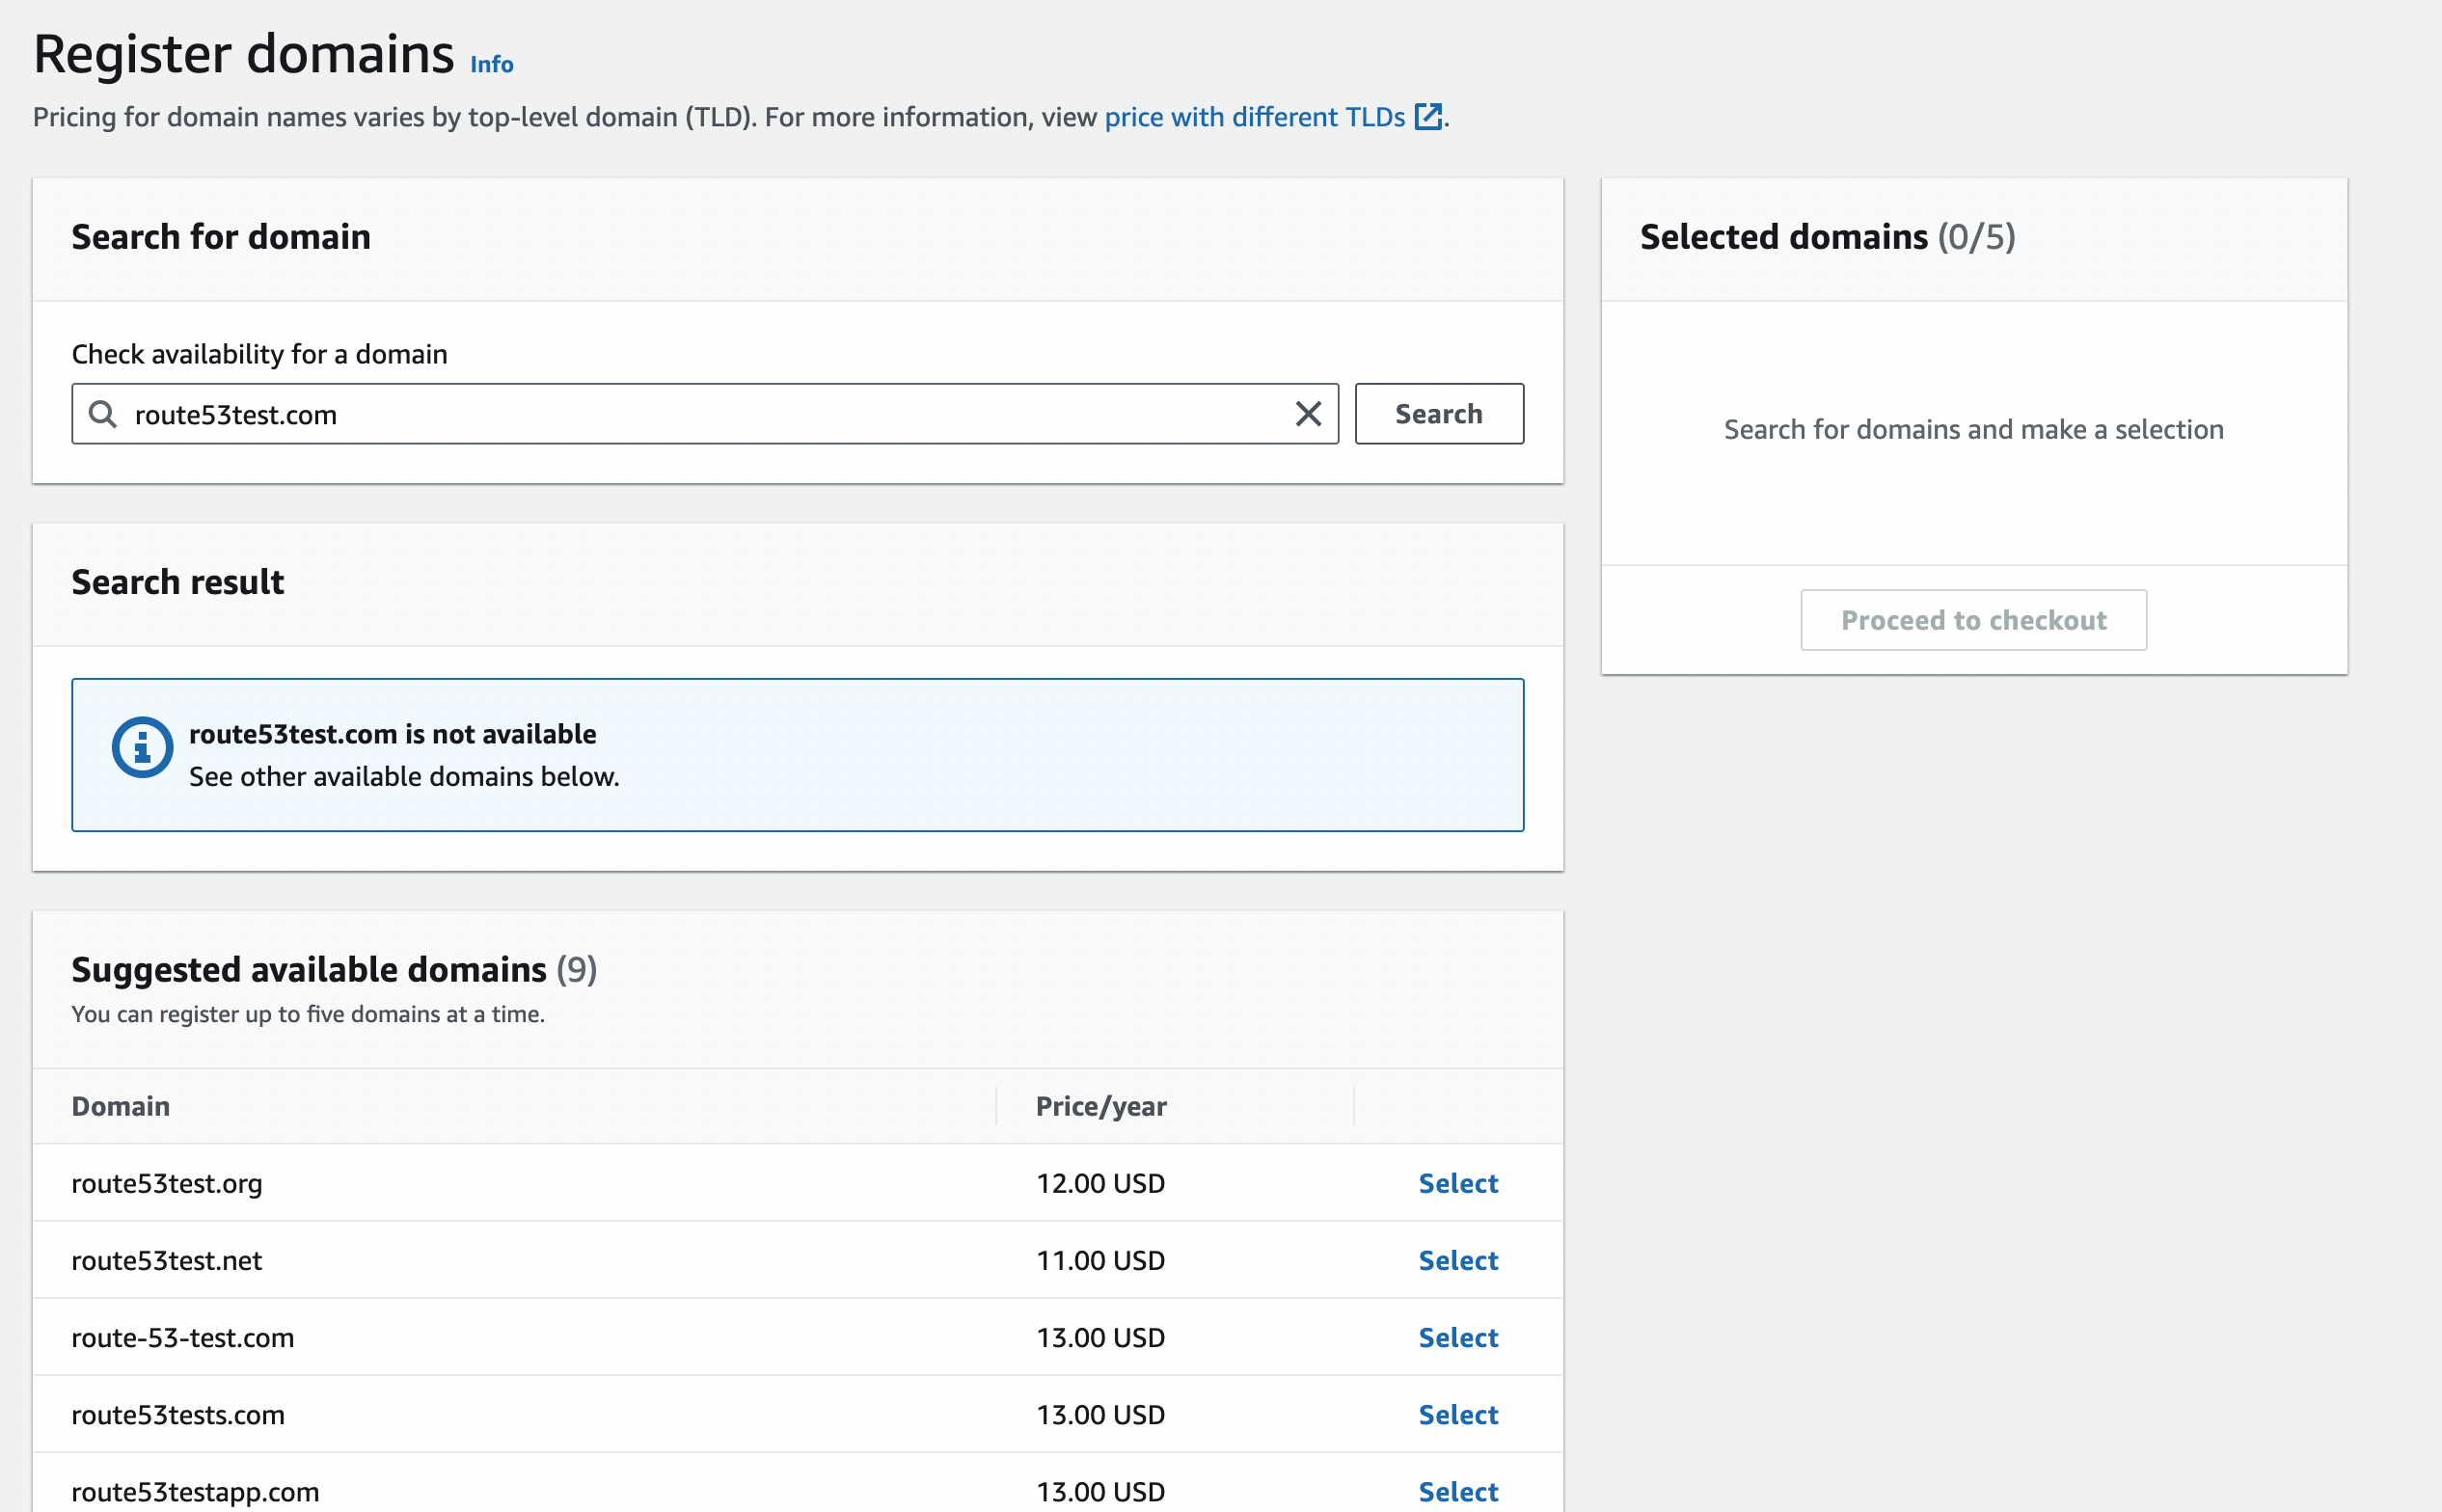The width and height of the screenshot is (2442, 1512).
Task: Click the 12.00 USD price cell
Action: click(1100, 1183)
